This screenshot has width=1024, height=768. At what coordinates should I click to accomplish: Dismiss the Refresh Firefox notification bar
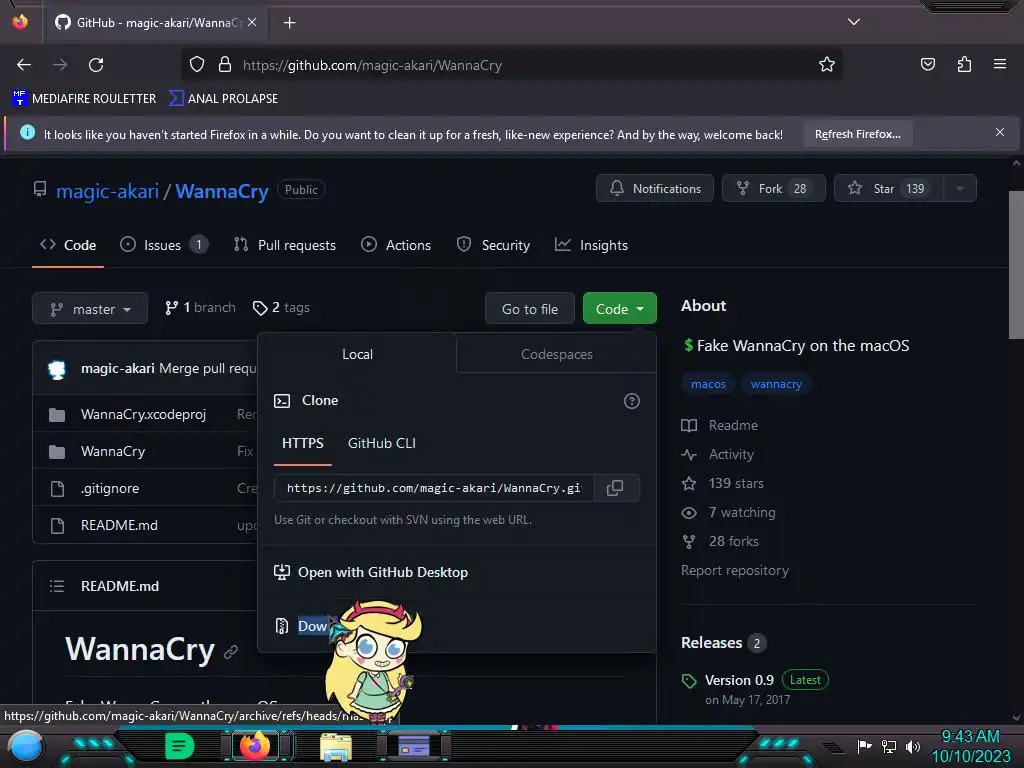click(1000, 133)
